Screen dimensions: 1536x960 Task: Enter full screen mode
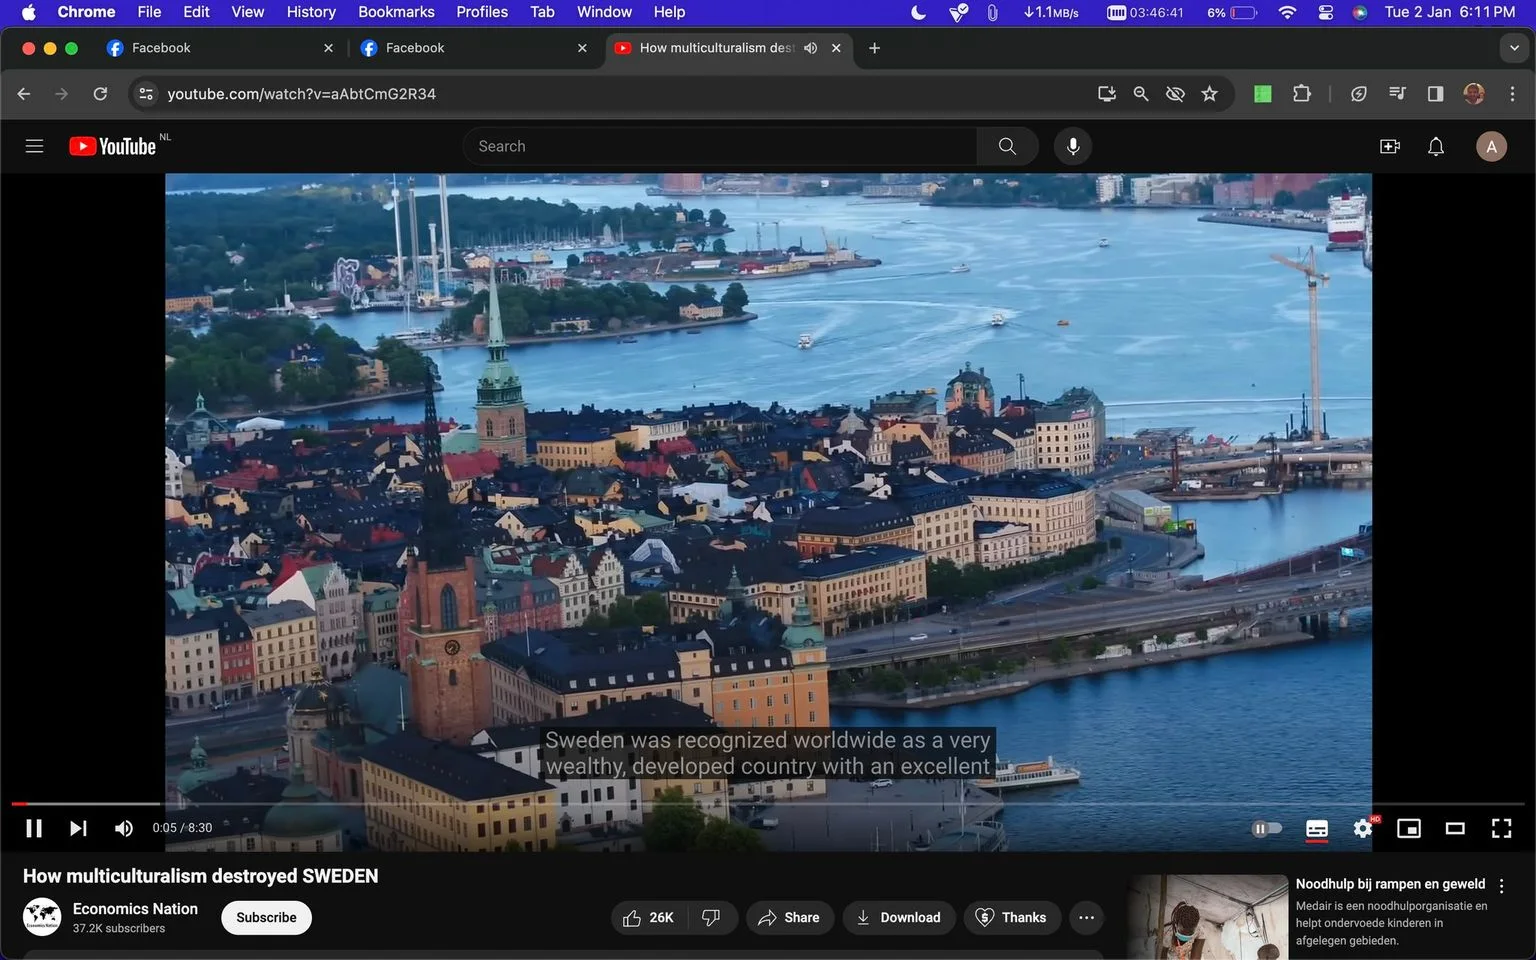pyautogui.click(x=1501, y=828)
